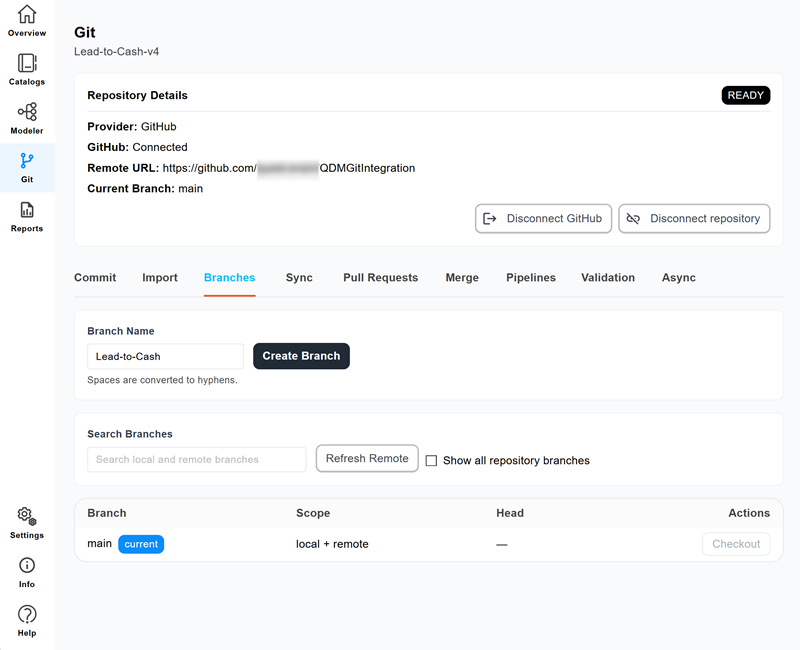
Task: Click the main branch name in table
Action: (x=99, y=543)
